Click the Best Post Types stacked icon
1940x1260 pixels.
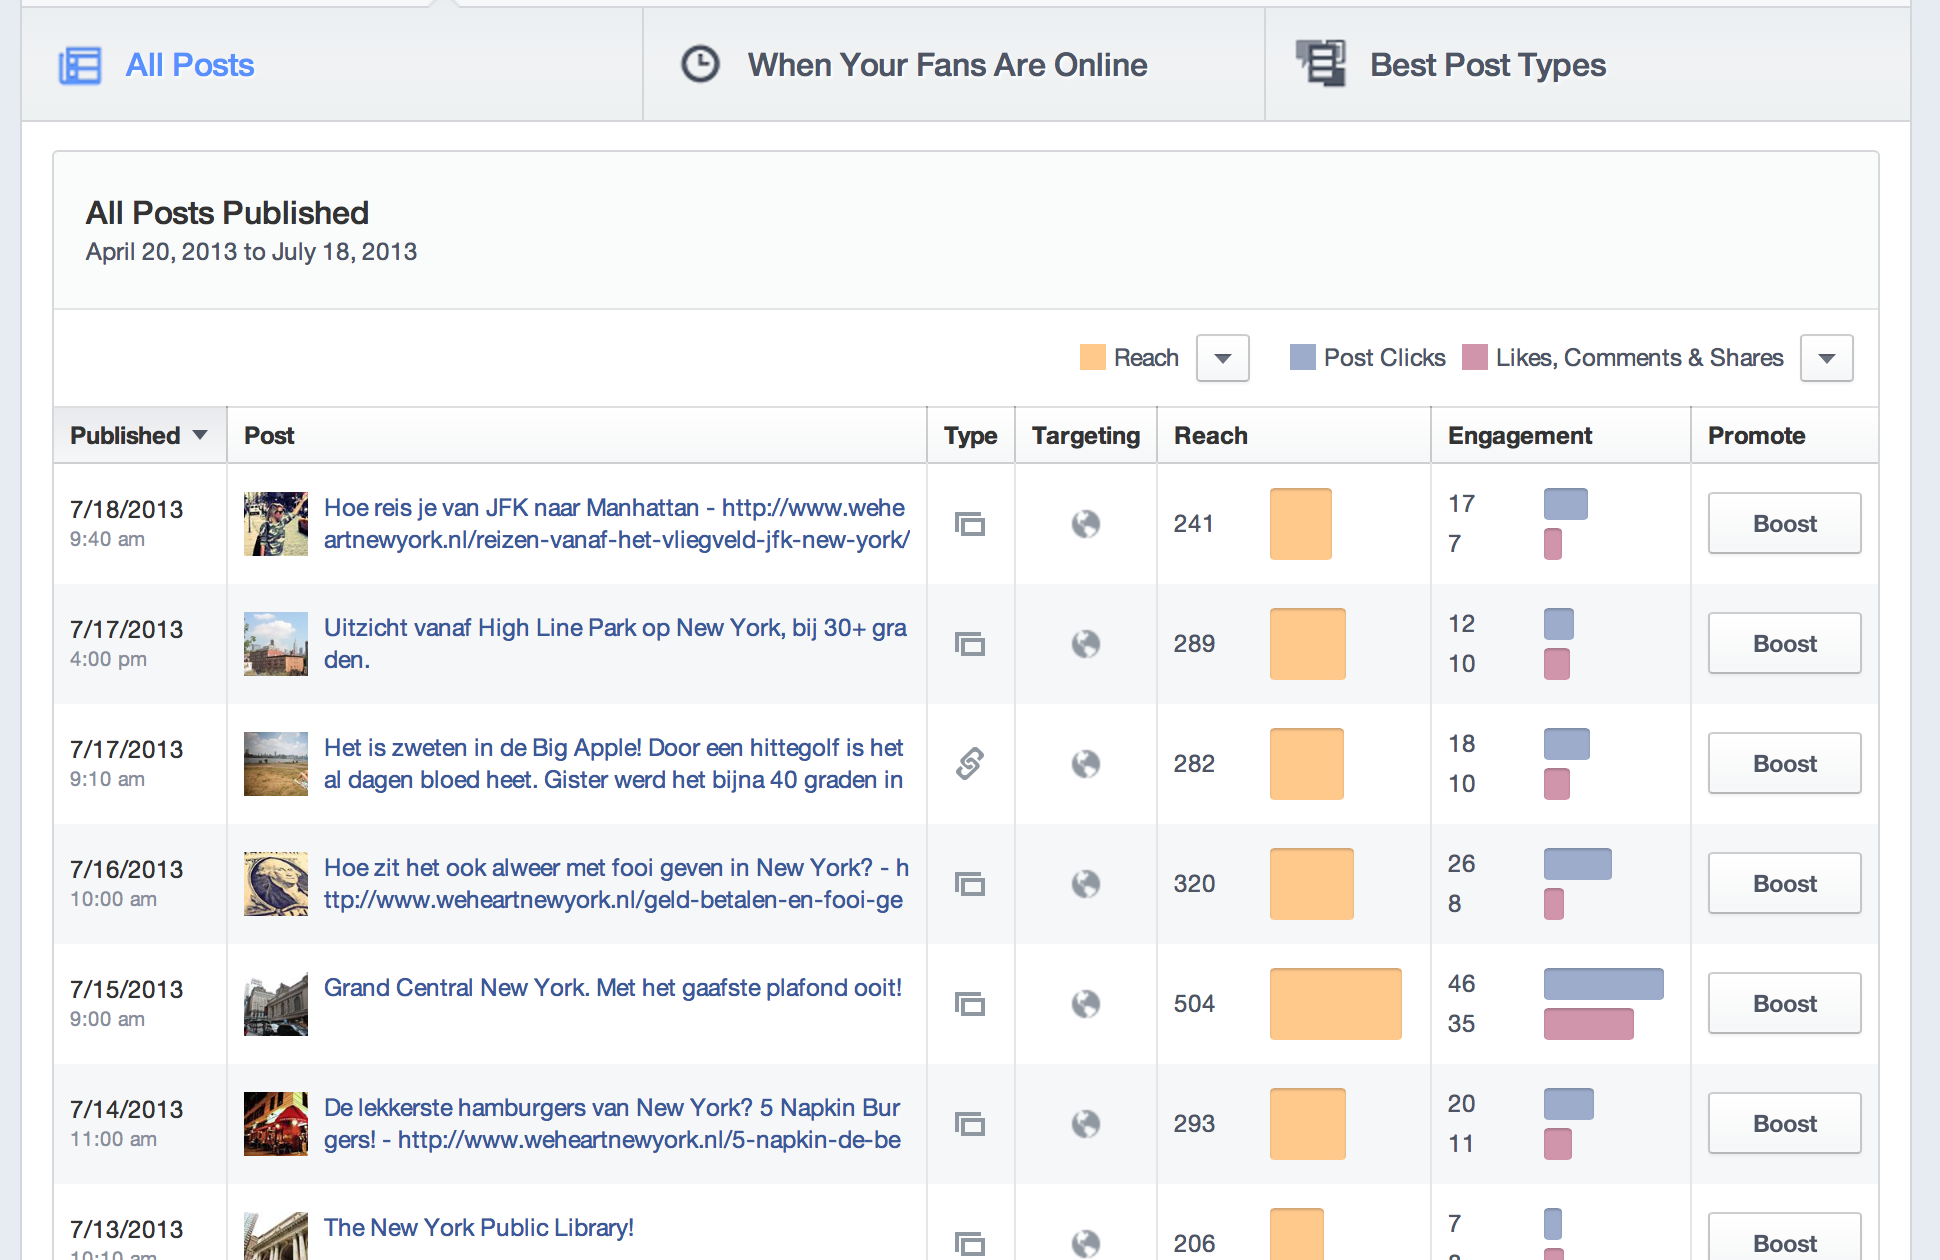1321,64
